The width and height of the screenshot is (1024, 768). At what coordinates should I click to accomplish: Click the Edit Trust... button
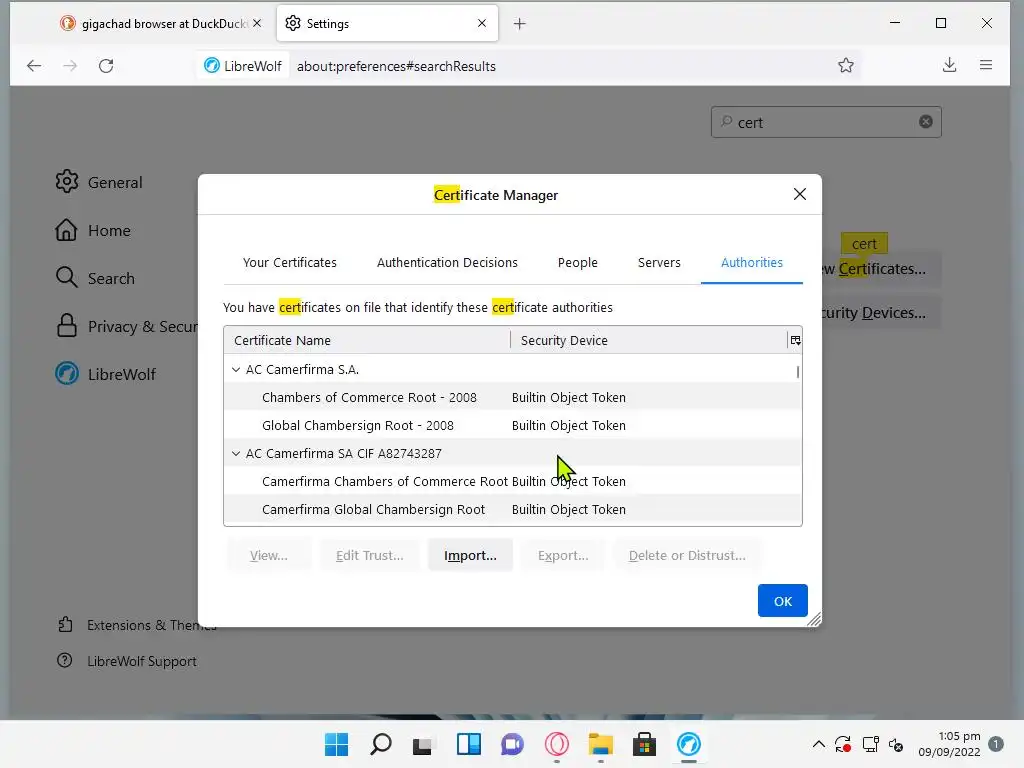(x=370, y=555)
